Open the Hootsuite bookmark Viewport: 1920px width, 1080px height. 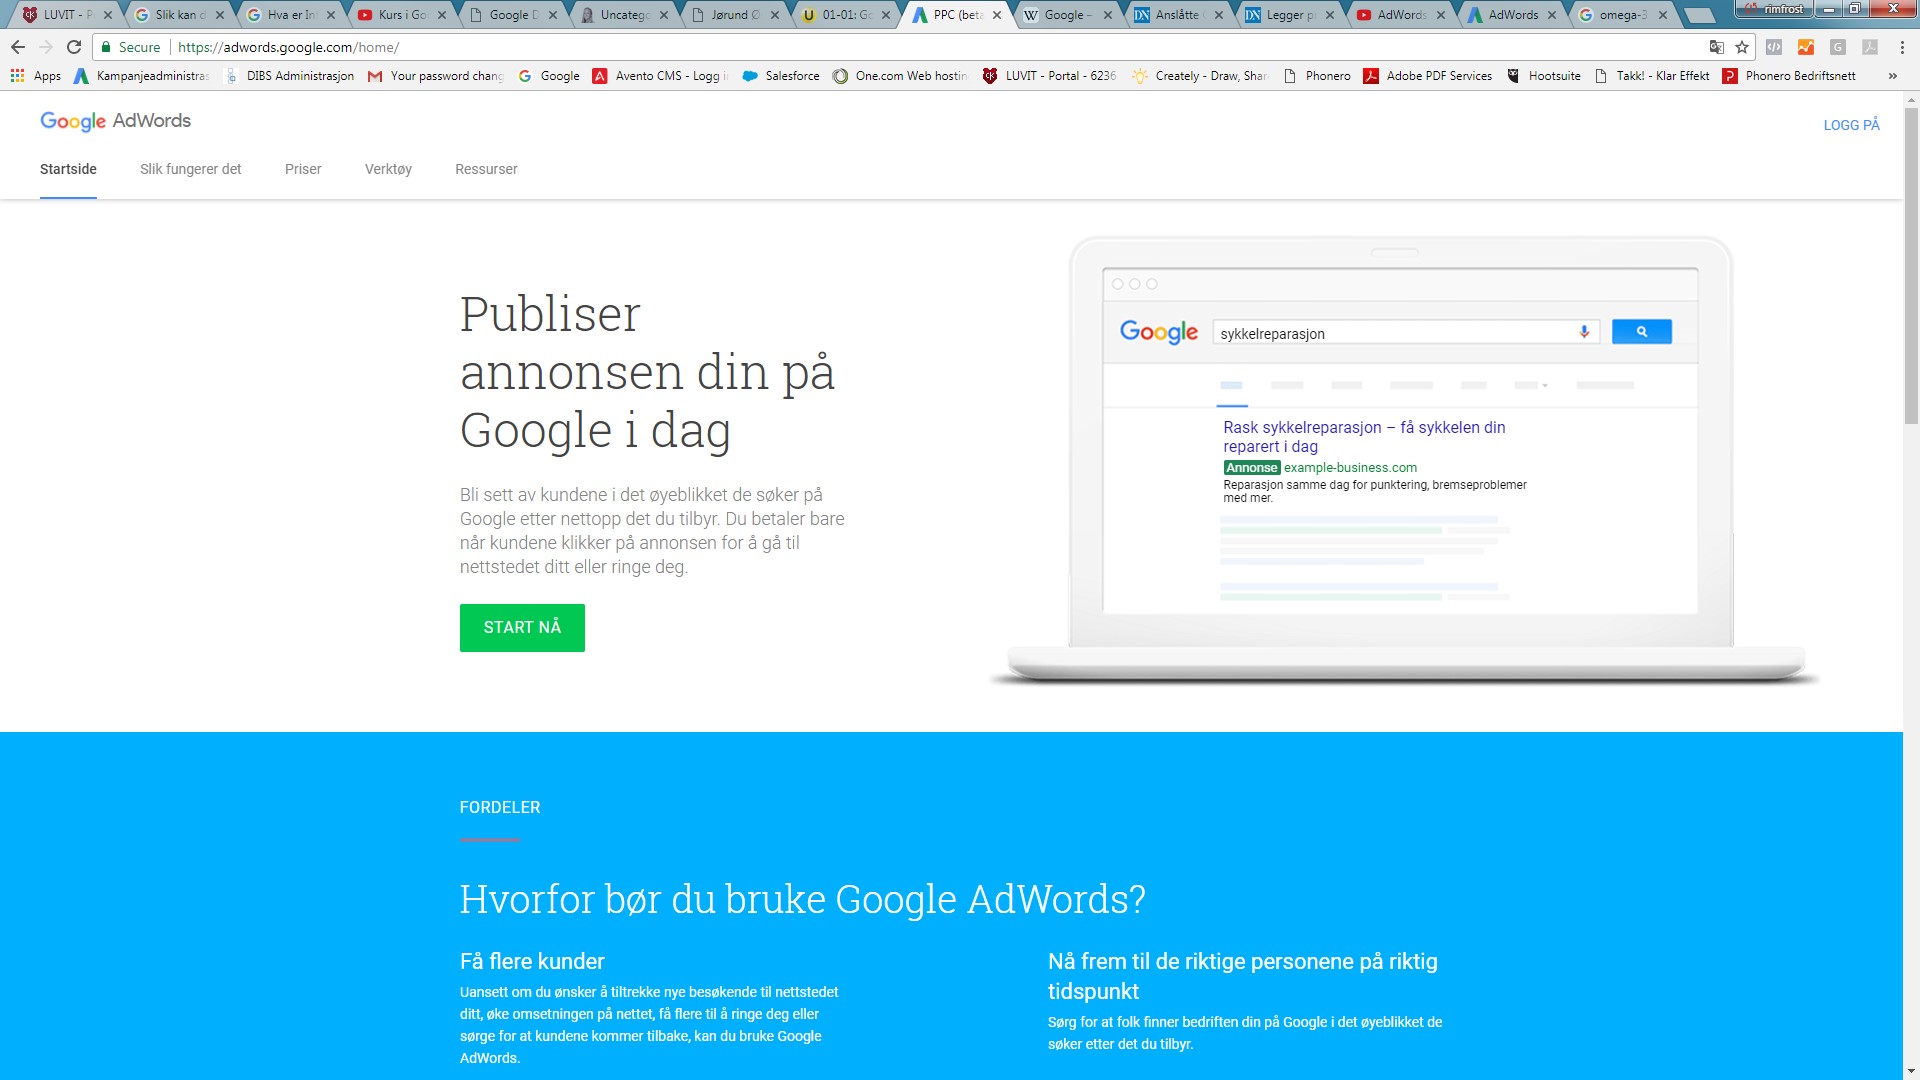point(1544,76)
